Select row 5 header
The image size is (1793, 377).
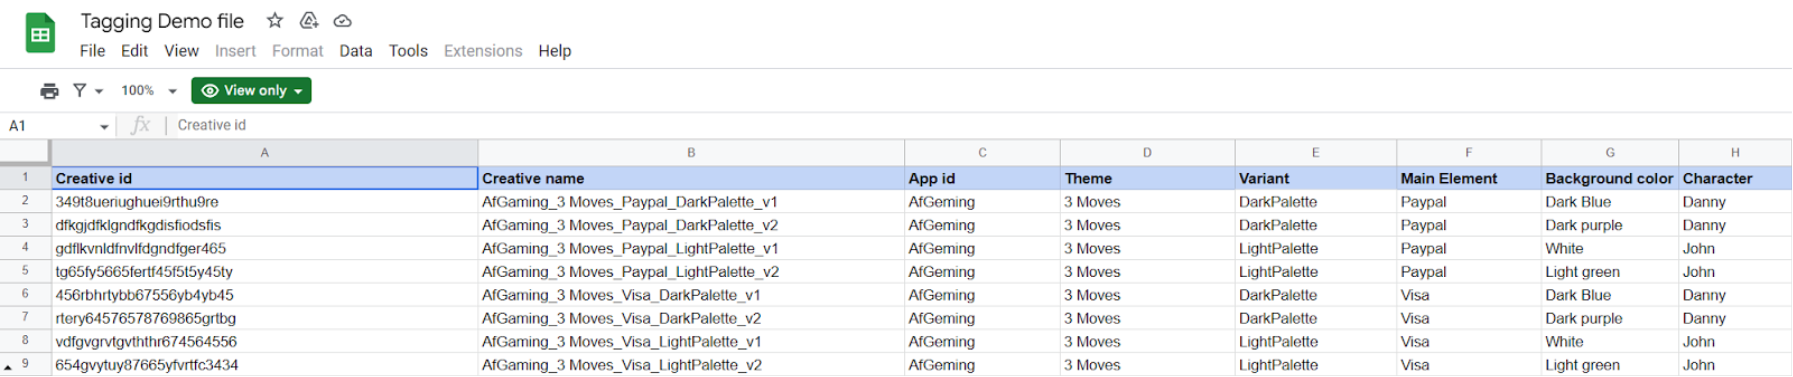25,271
